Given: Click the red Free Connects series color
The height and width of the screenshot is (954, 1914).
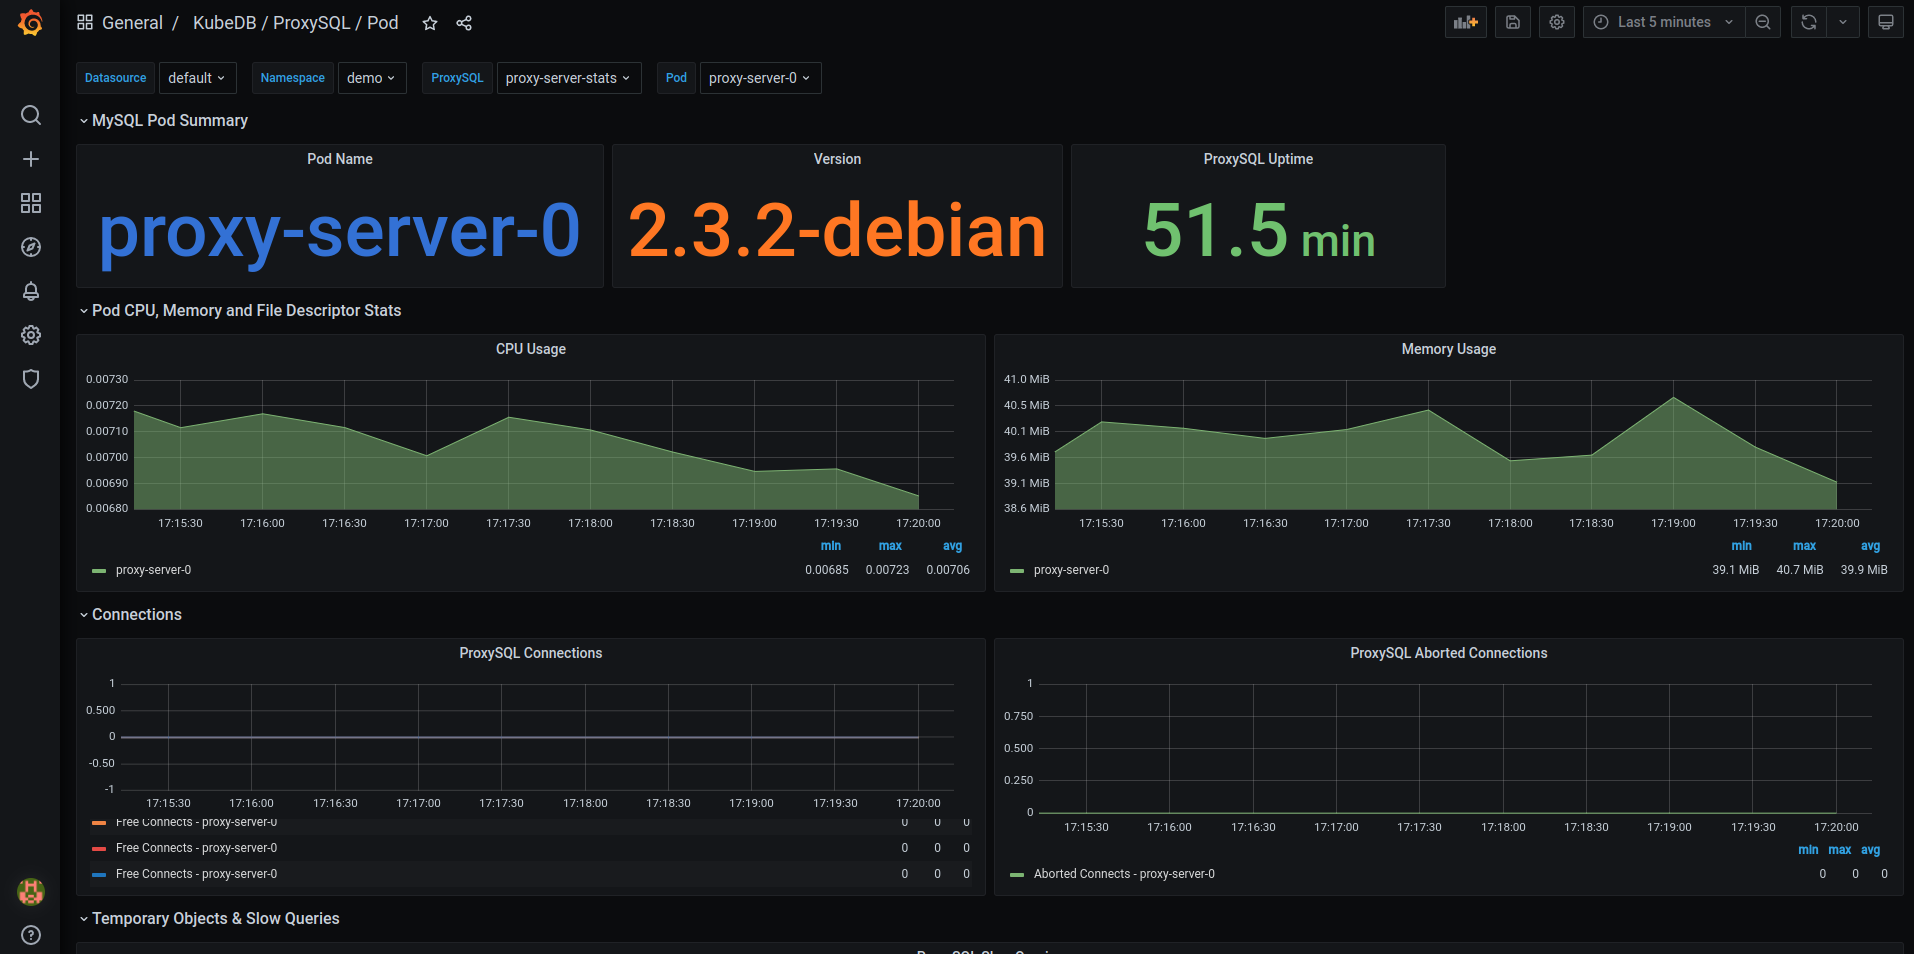Looking at the screenshot, I should (99, 849).
